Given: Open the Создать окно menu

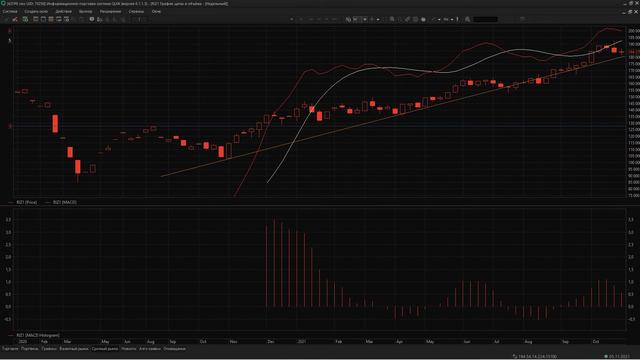Looking at the screenshot, I should 36,11.
